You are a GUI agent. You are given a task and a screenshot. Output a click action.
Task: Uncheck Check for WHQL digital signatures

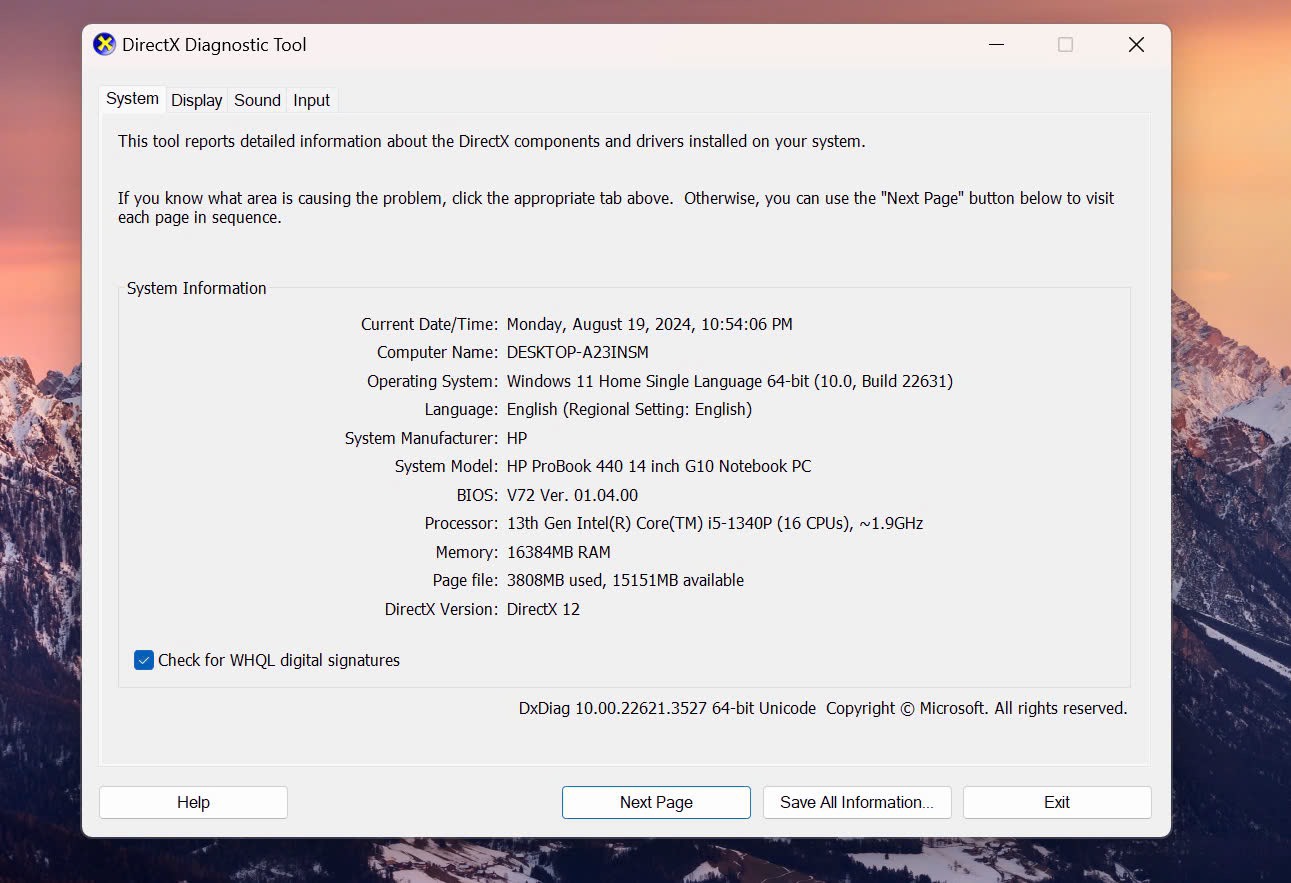tap(144, 660)
